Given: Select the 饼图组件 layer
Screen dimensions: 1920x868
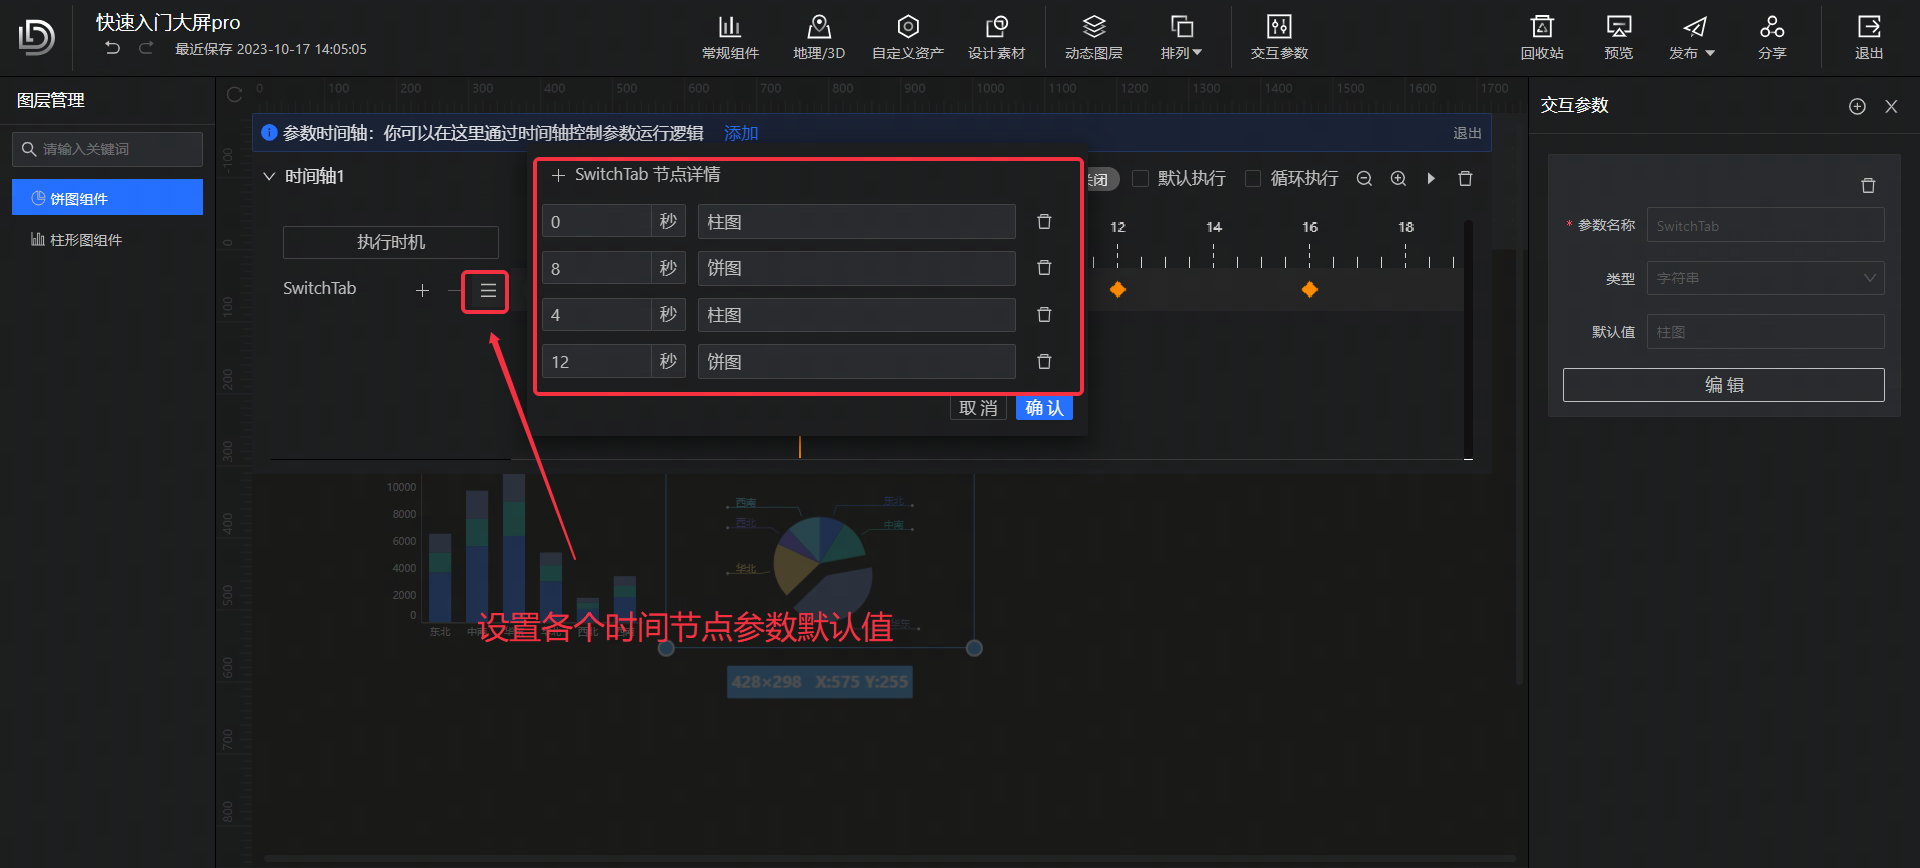Looking at the screenshot, I should (x=107, y=198).
